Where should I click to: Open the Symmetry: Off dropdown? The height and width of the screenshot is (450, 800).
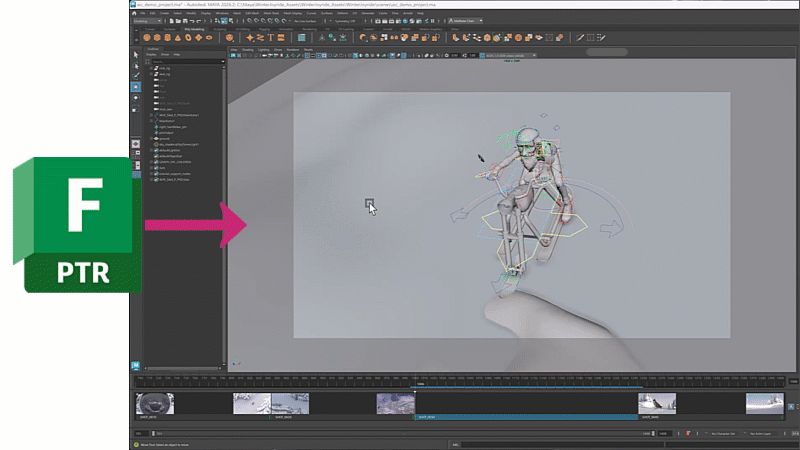tap(346, 21)
